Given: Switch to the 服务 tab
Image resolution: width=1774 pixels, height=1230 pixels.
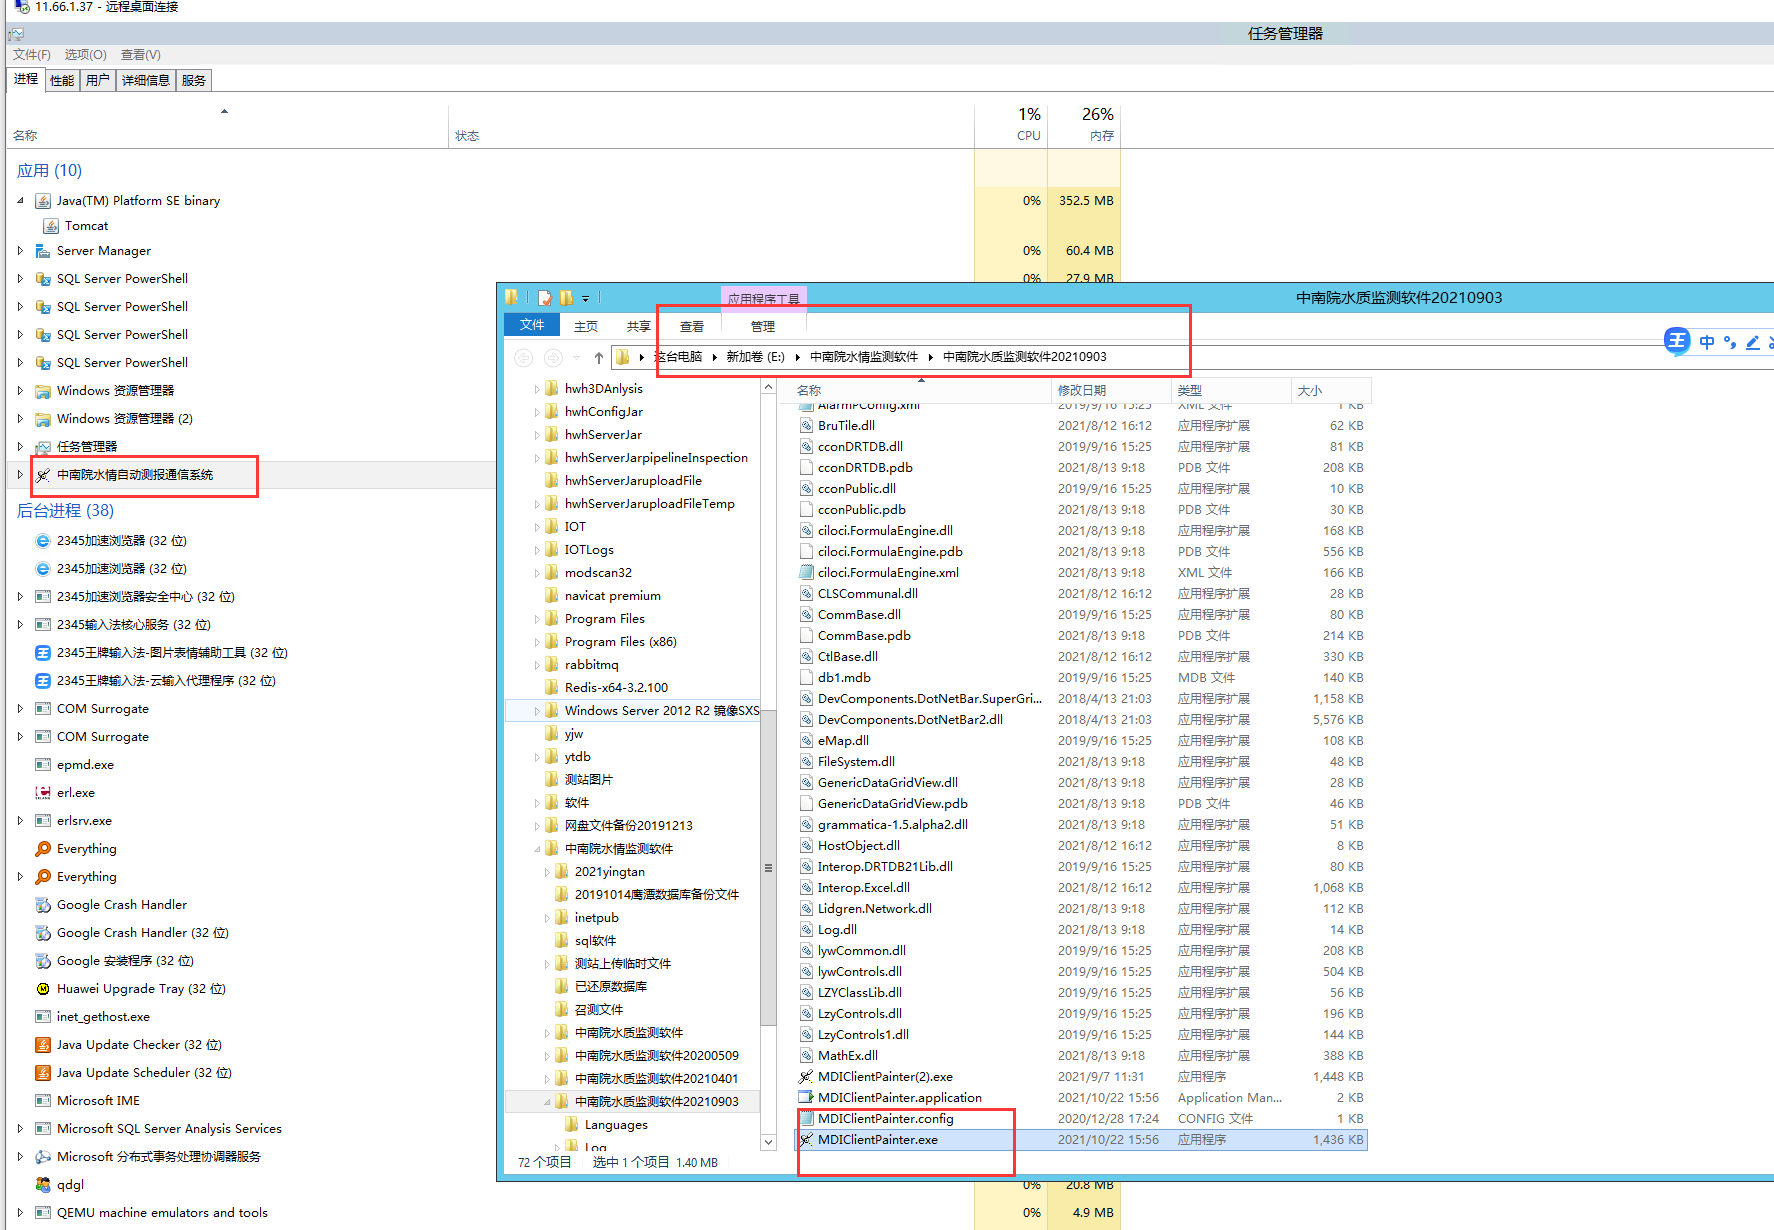Looking at the screenshot, I should click(194, 81).
